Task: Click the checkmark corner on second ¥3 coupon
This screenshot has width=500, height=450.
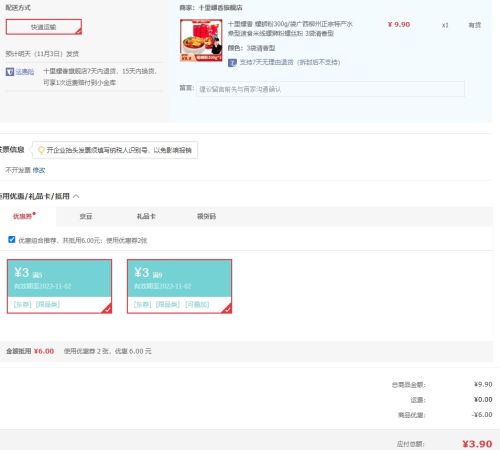Action: pyautogui.click(x=227, y=309)
